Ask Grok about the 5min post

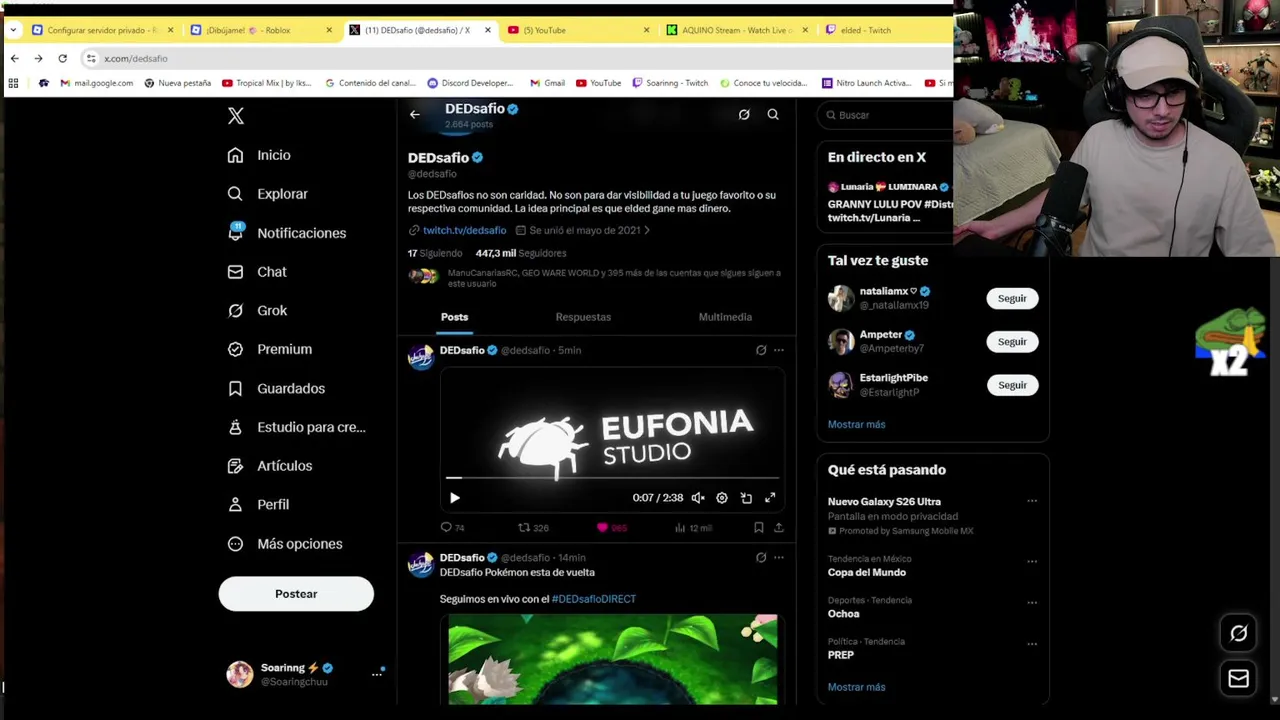pyautogui.click(x=761, y=350)
